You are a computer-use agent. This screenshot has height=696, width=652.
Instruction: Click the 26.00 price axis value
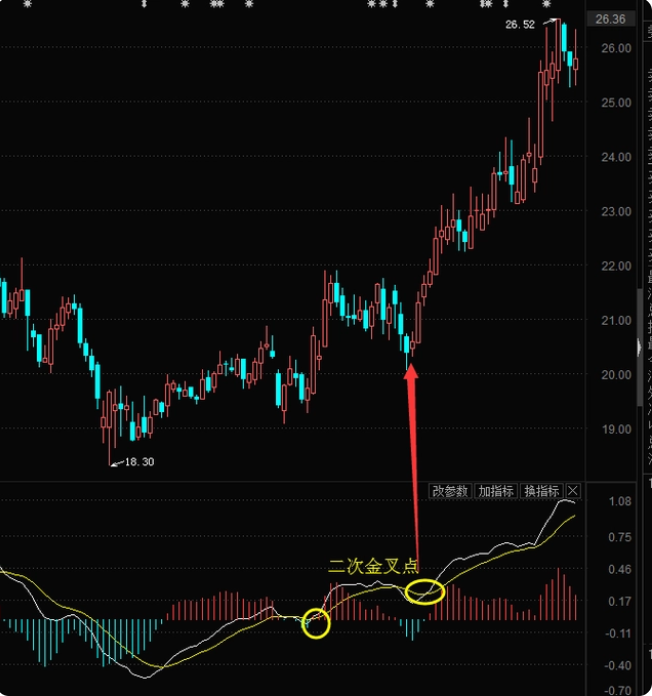(x=616, y=48)
